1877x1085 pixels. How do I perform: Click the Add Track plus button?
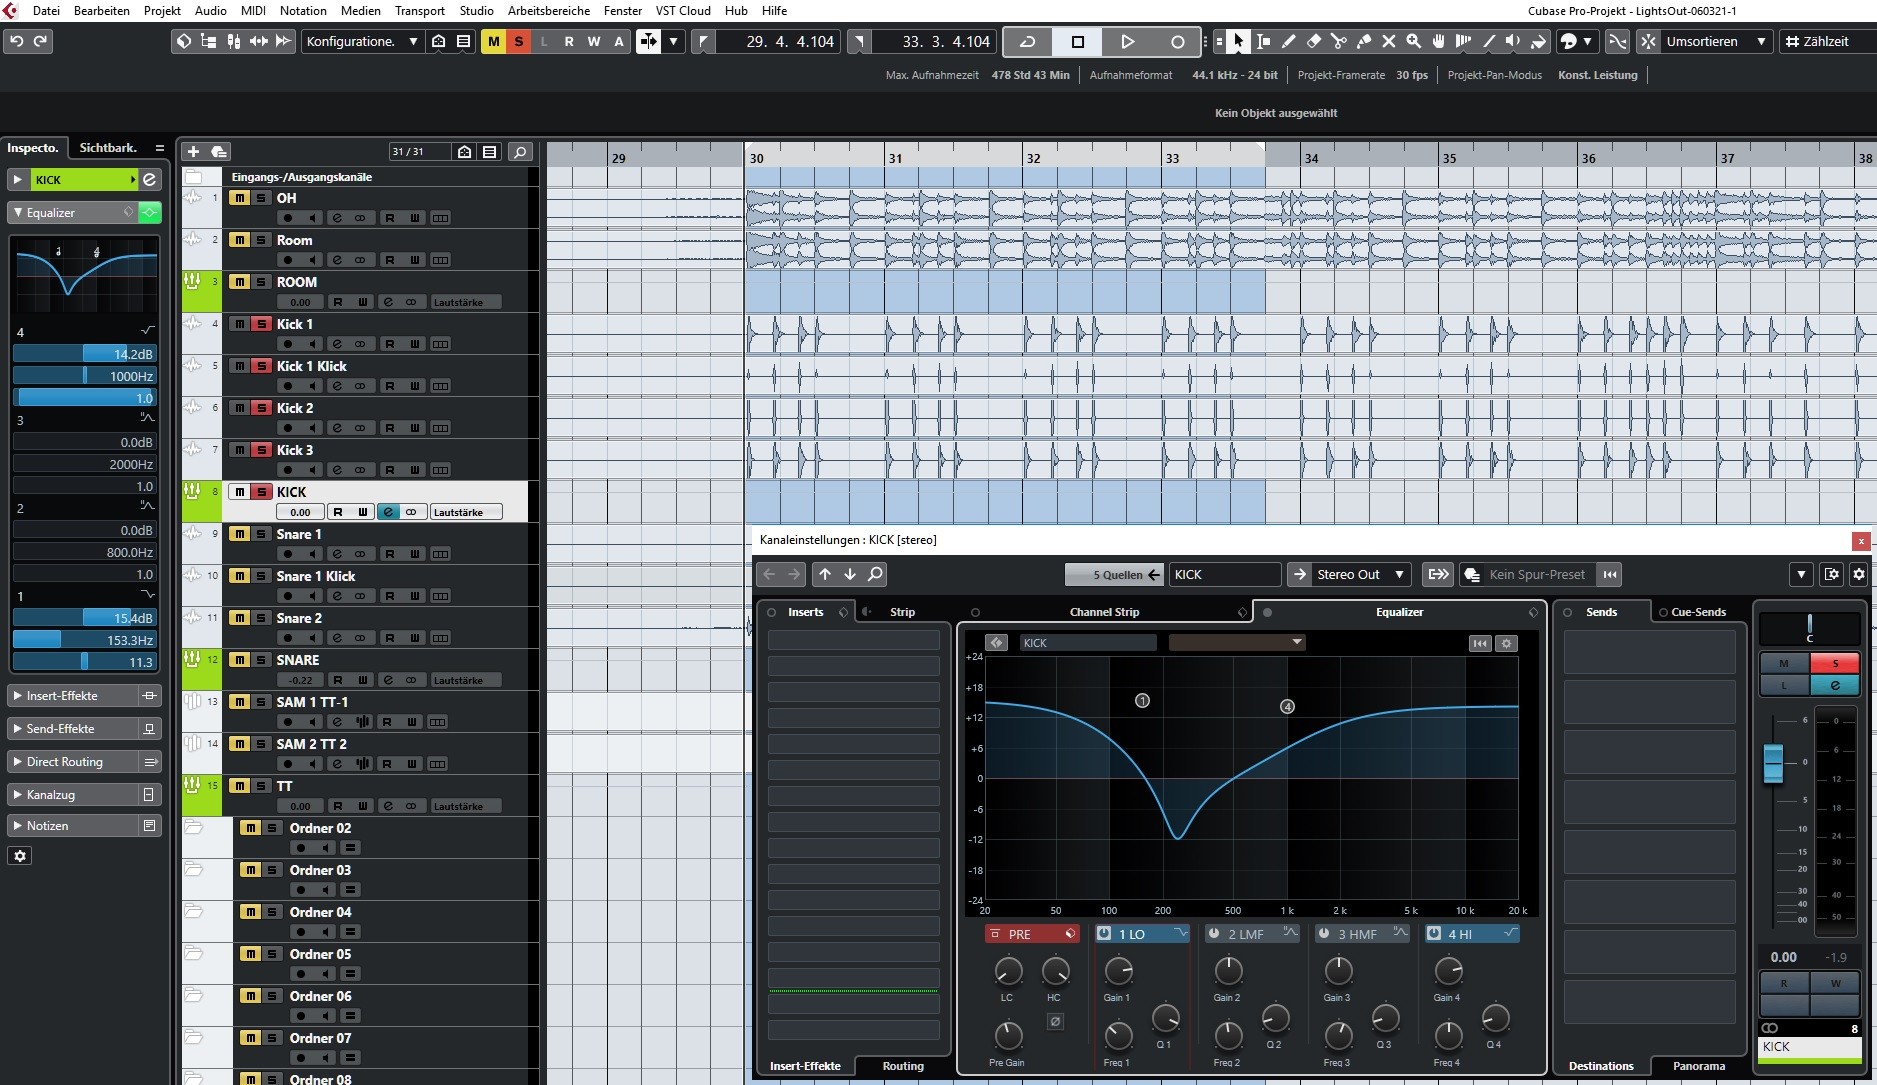pyautogui.click(x=194, y=151)
